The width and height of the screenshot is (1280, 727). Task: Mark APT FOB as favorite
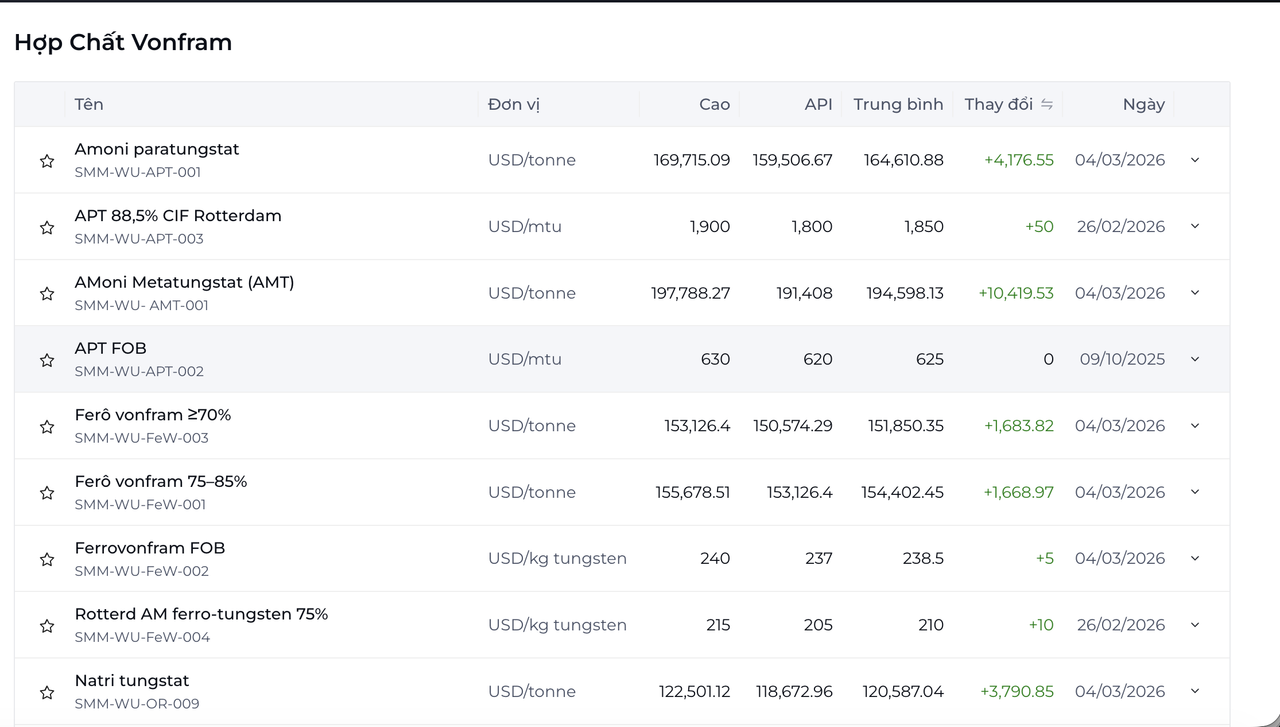47,360
